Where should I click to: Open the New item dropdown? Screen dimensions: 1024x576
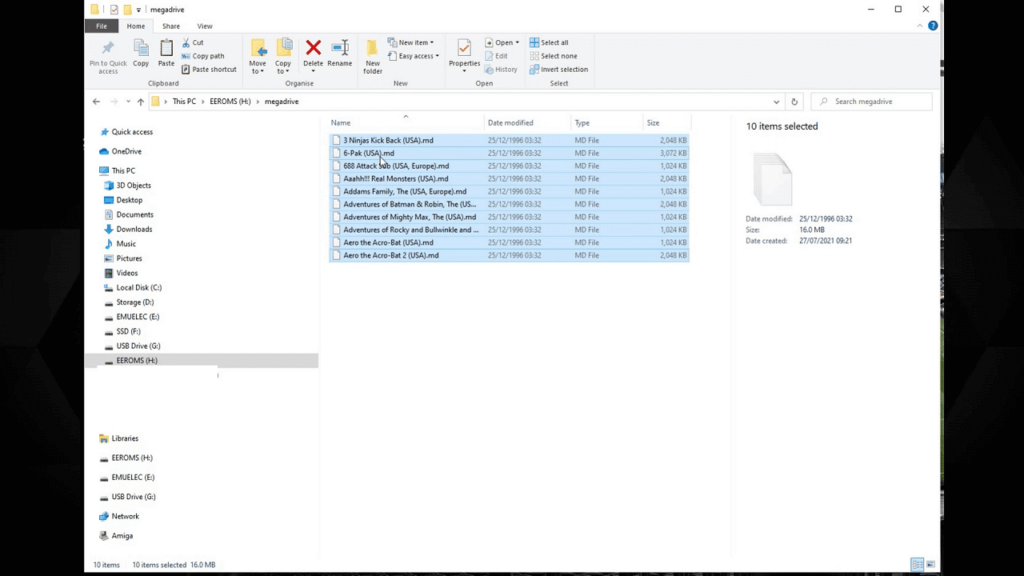[x=411, y=42]
